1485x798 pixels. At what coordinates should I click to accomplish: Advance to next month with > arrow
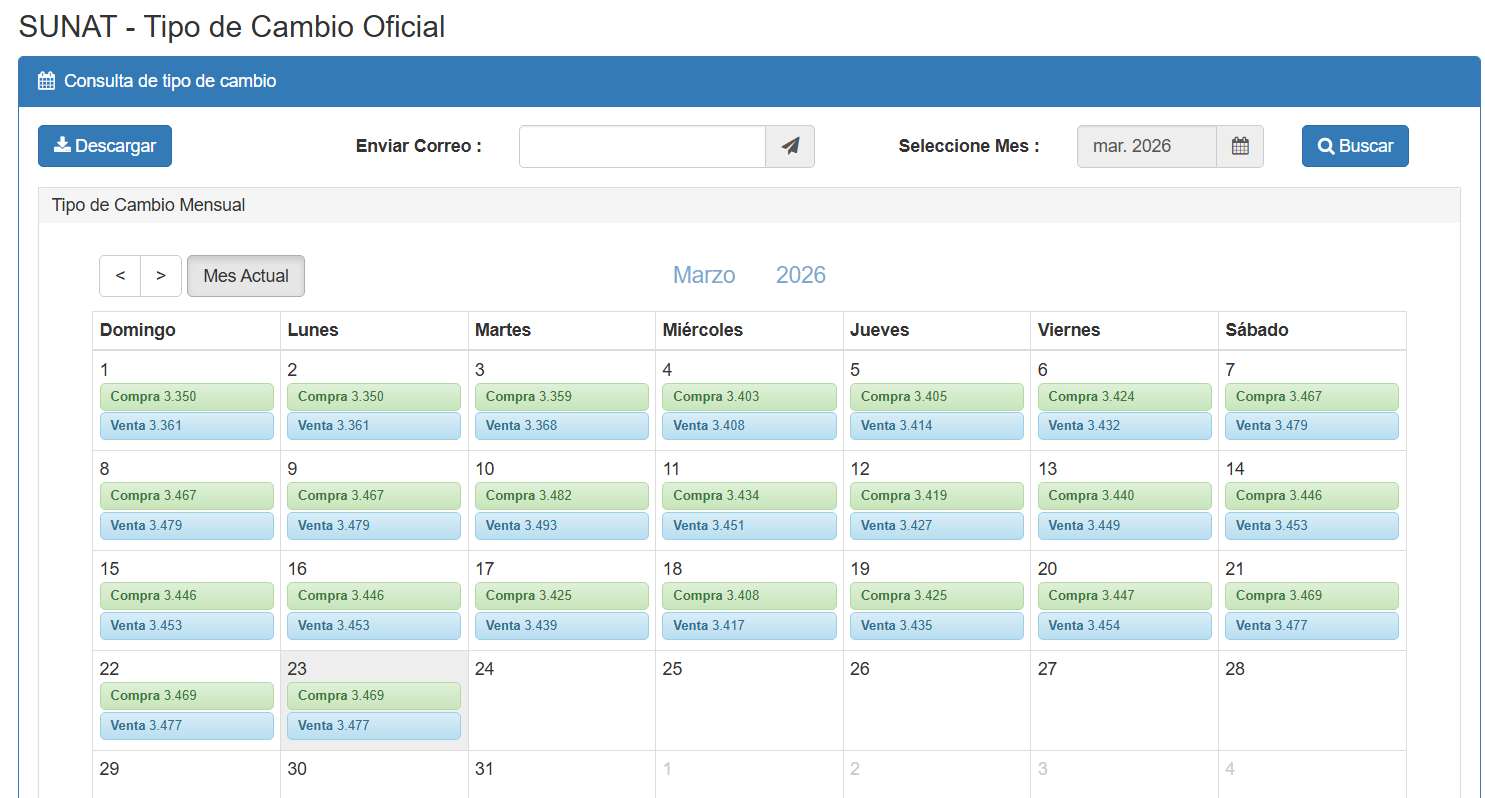(161, 276)
